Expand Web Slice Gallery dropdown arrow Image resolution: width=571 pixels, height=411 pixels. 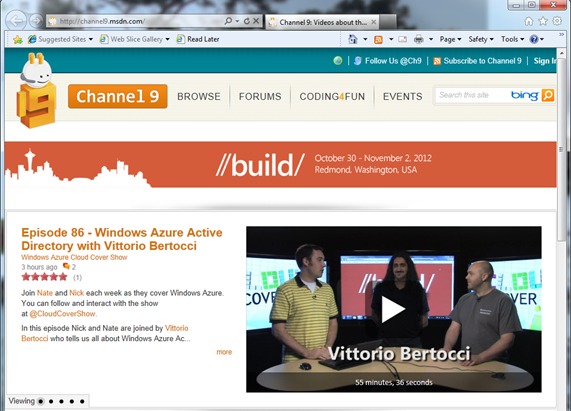click(168, 39)
